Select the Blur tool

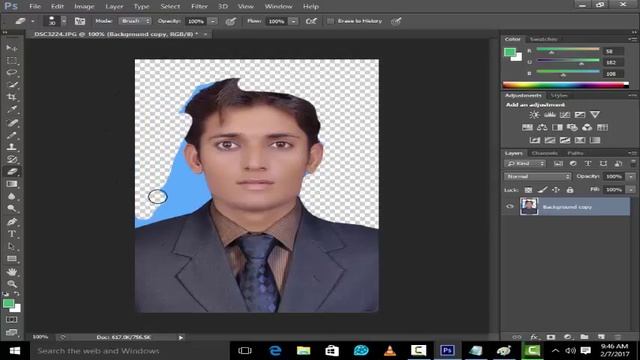pyautogui.click(x=11, y=196)
